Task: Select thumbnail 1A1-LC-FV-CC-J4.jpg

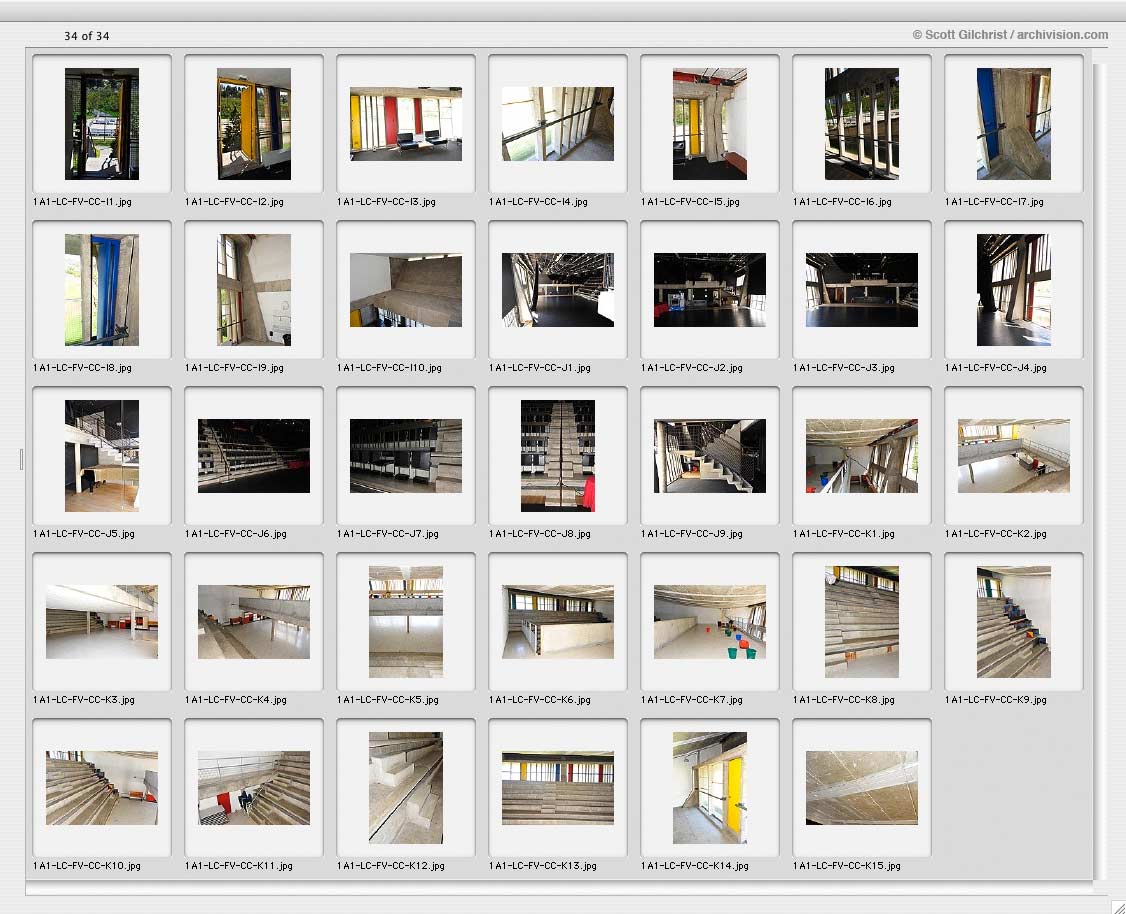Action: (x=1014, y=290)
